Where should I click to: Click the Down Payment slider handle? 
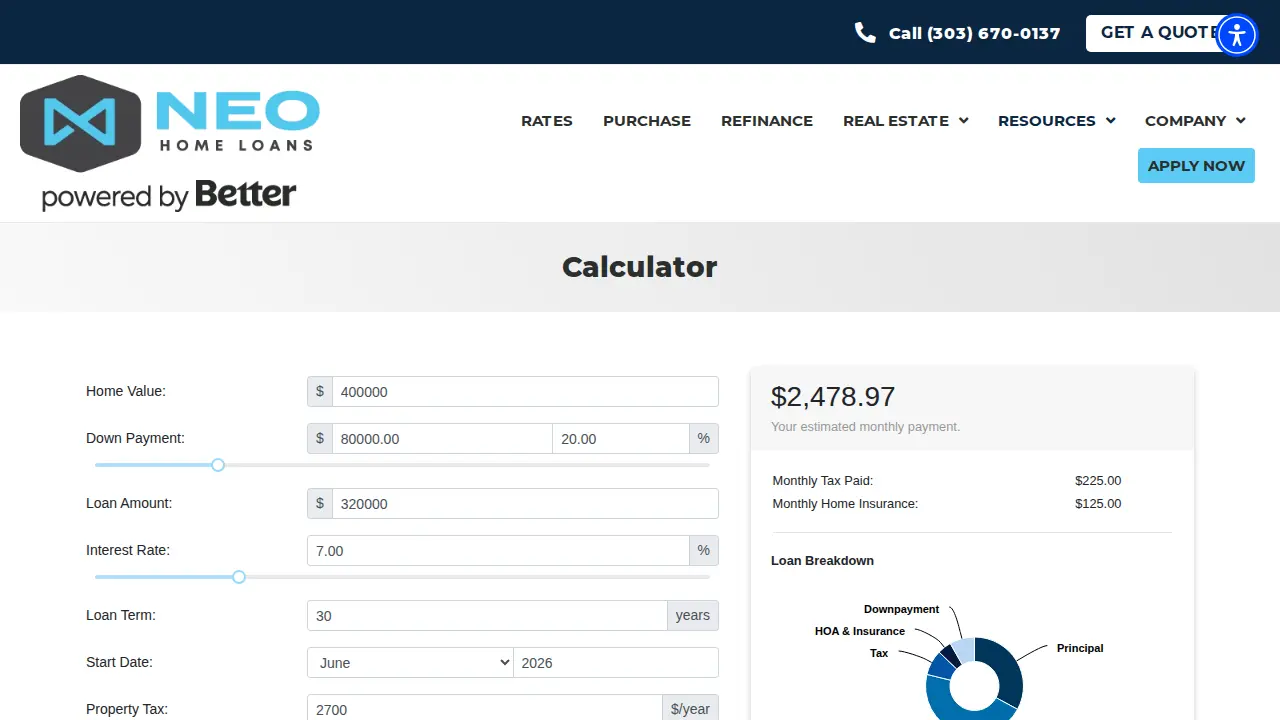click(218, 465)
